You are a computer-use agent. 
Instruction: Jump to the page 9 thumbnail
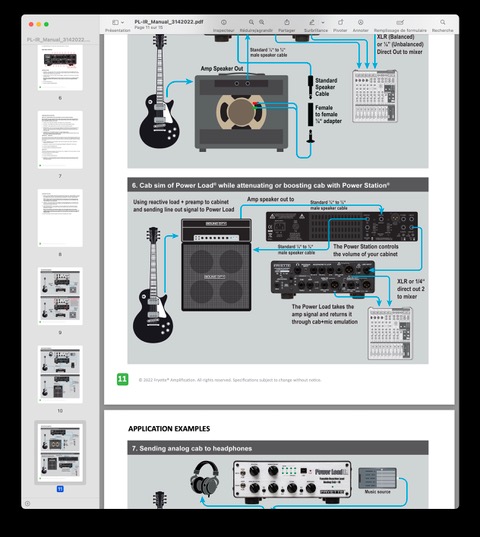[x=60, y=296]
